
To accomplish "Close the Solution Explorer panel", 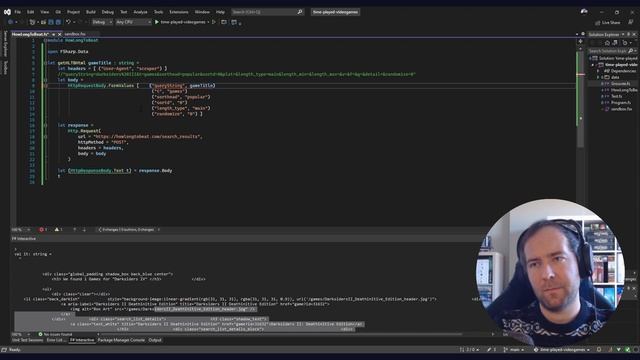I will (634, 34).
